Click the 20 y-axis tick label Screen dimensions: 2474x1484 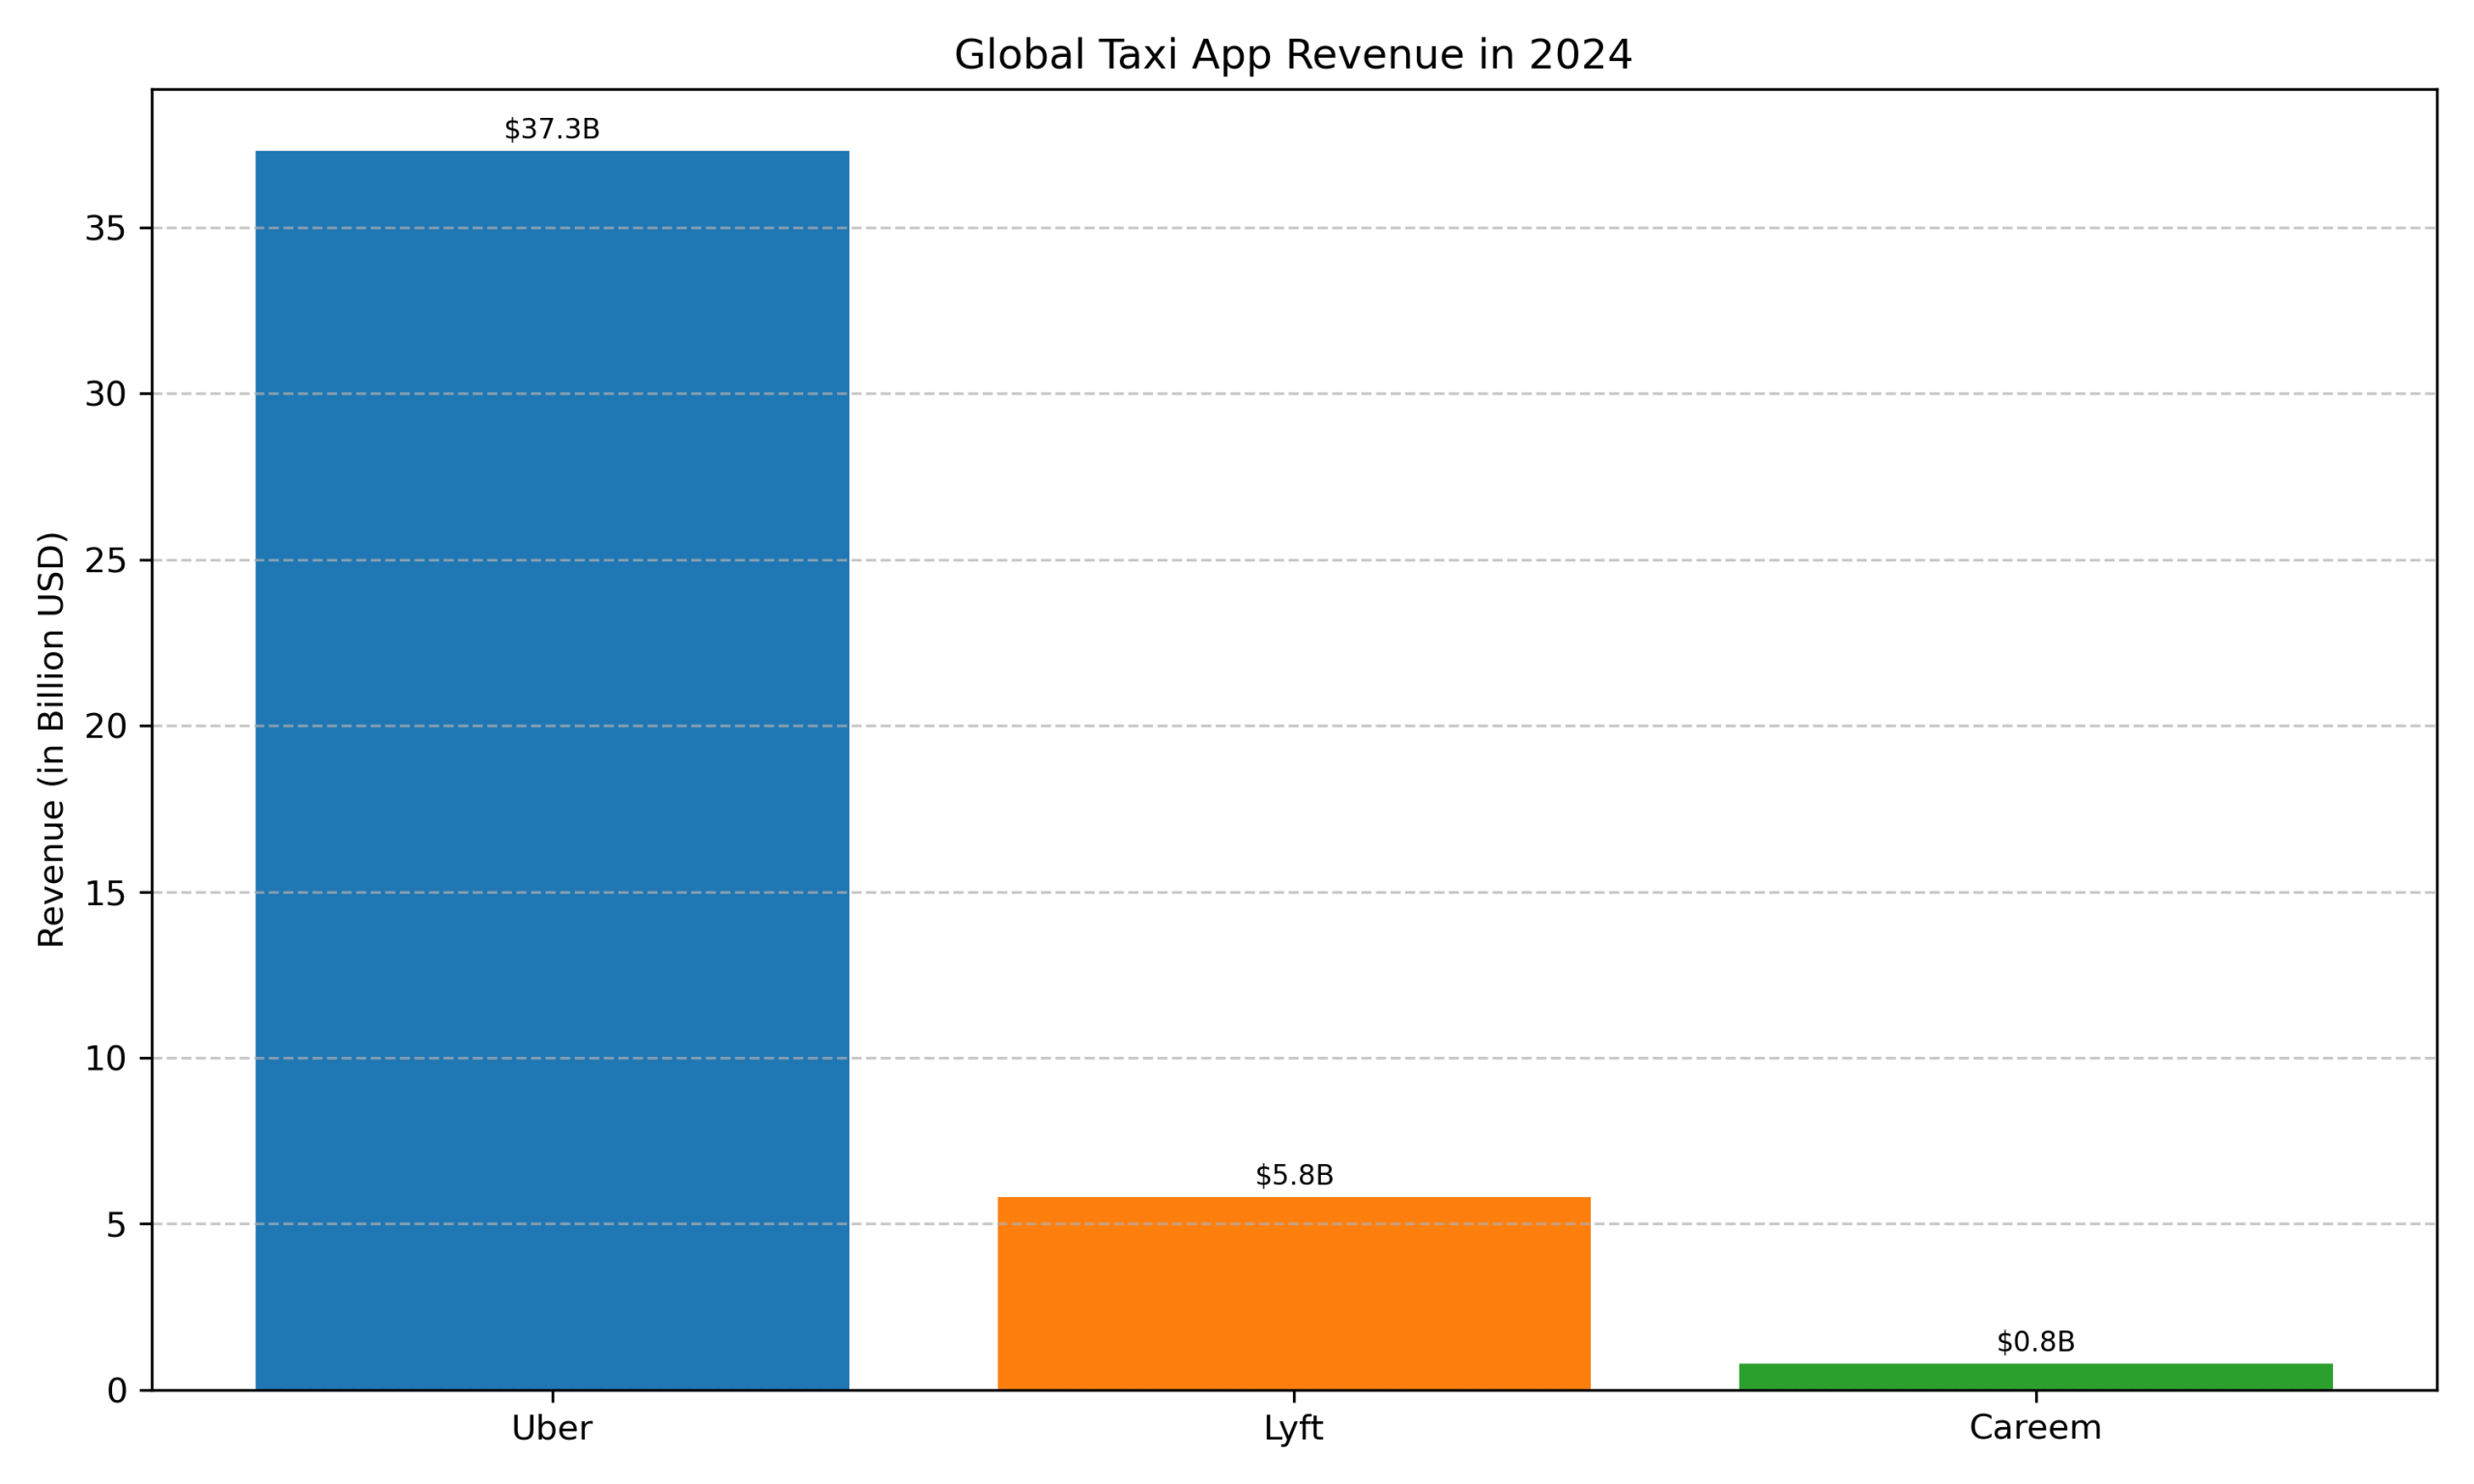point(105,727)
